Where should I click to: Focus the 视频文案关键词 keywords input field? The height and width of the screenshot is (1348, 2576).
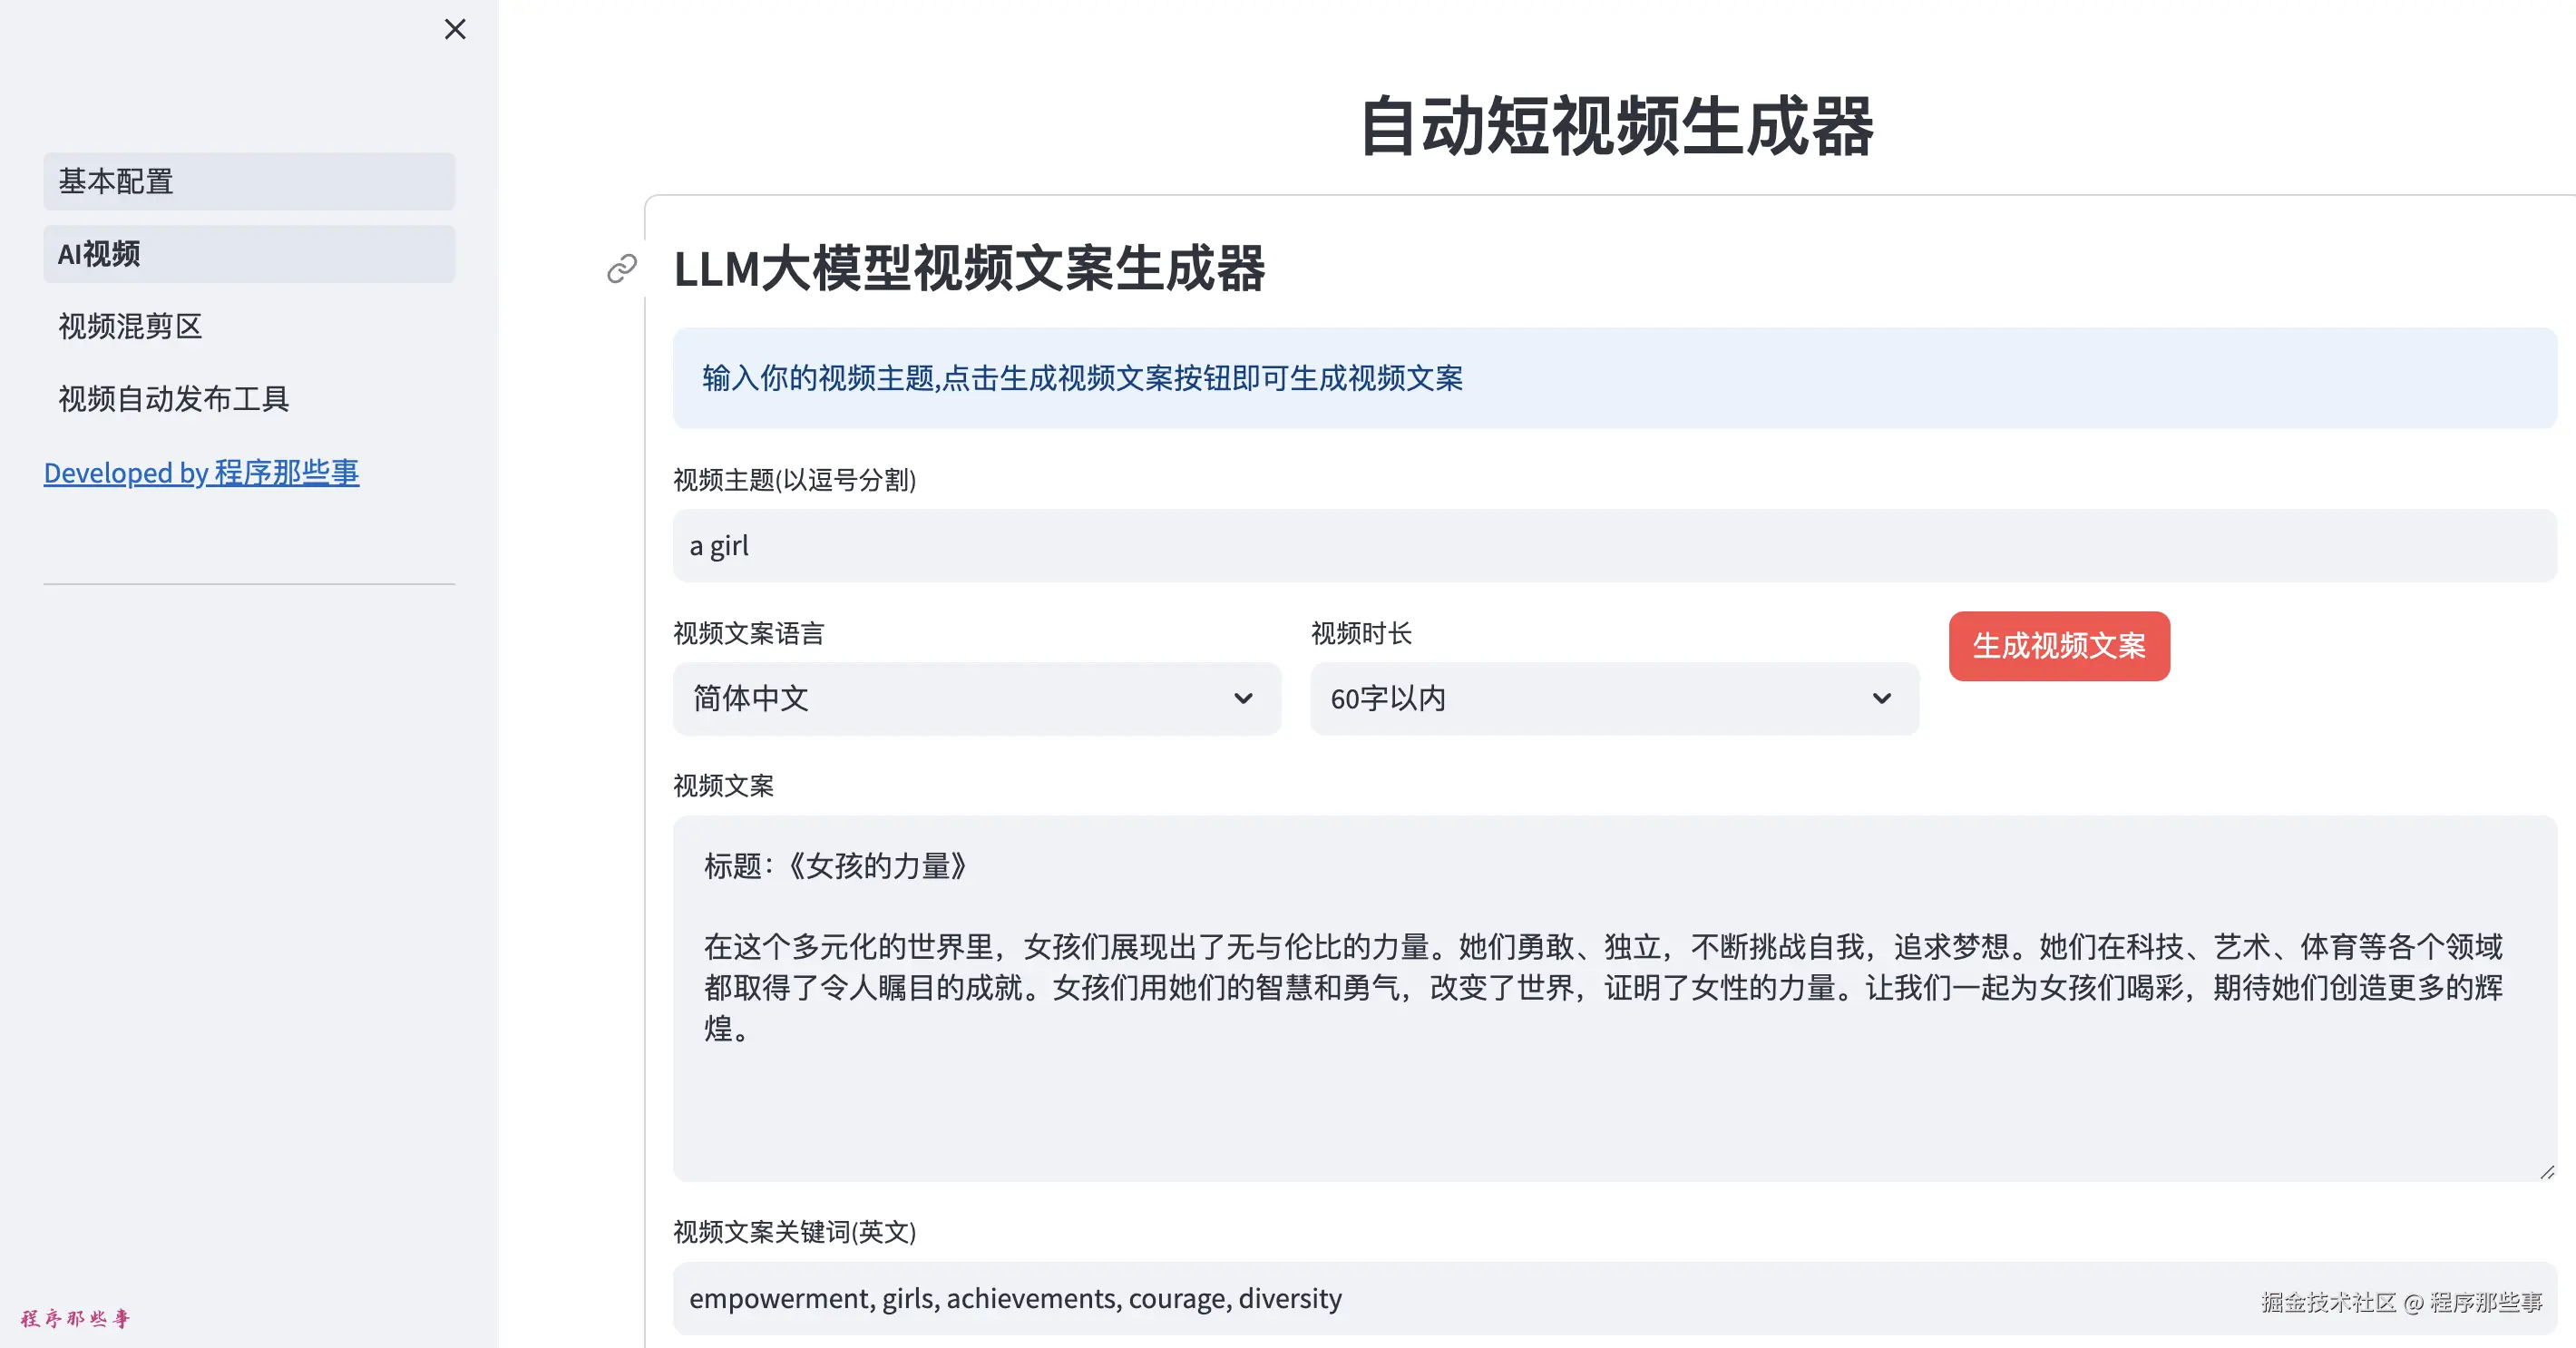click(1615, 1298)
